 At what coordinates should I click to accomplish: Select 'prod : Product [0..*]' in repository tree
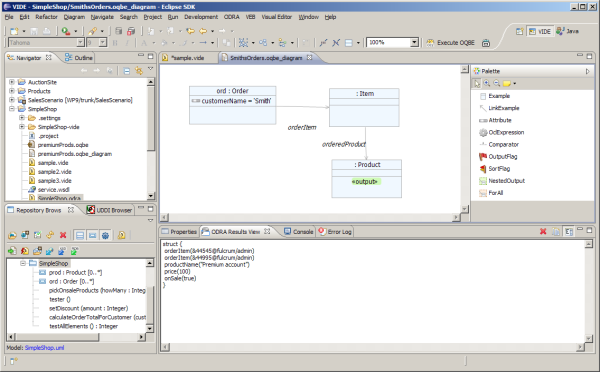pos(75,272)
